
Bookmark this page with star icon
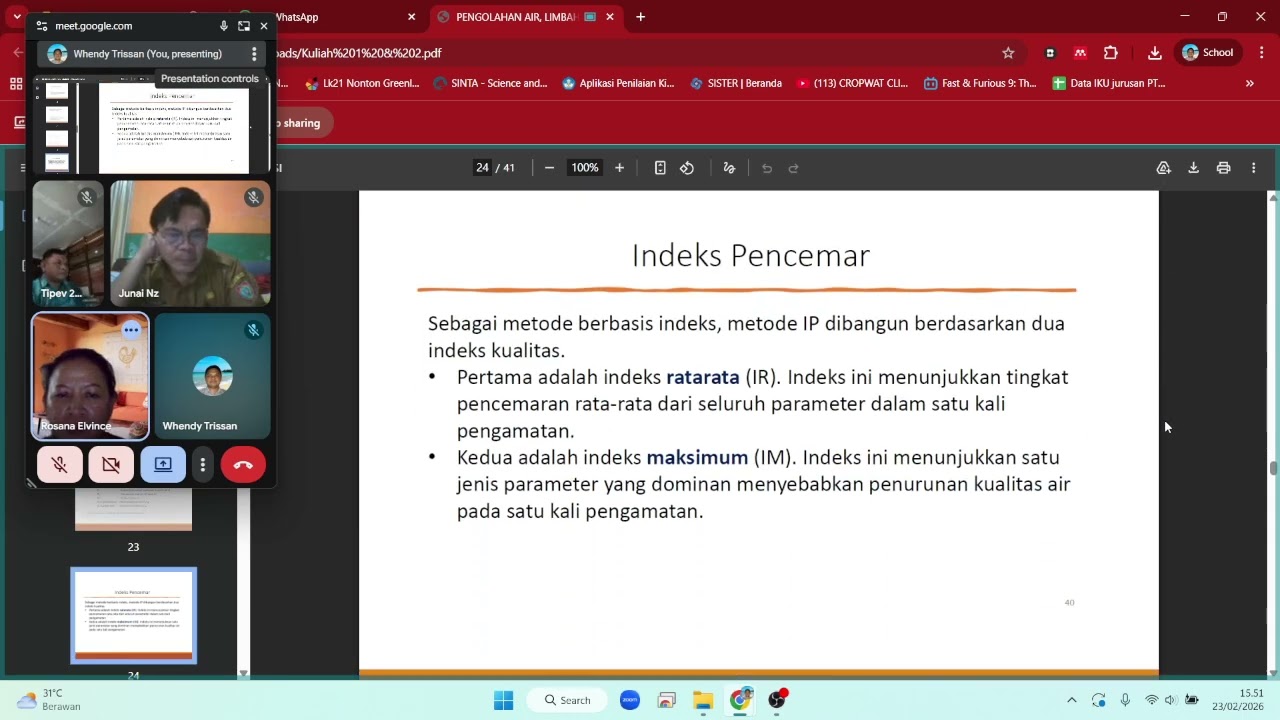coord(1008,53)
